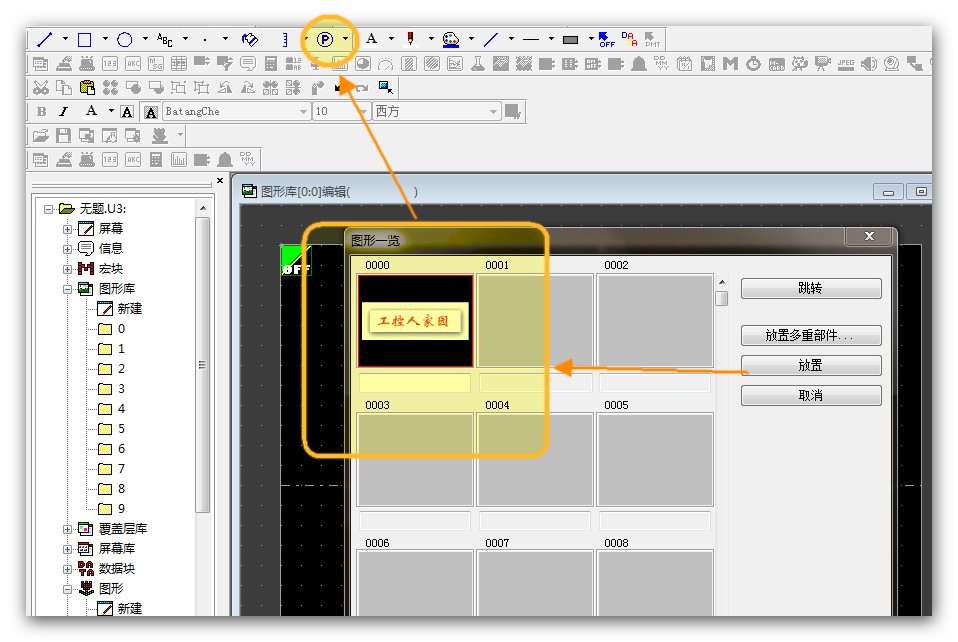Open the BatangChe font dropdown
The height and width of the screenshot is (642, 958).
(x=304, y=111)
